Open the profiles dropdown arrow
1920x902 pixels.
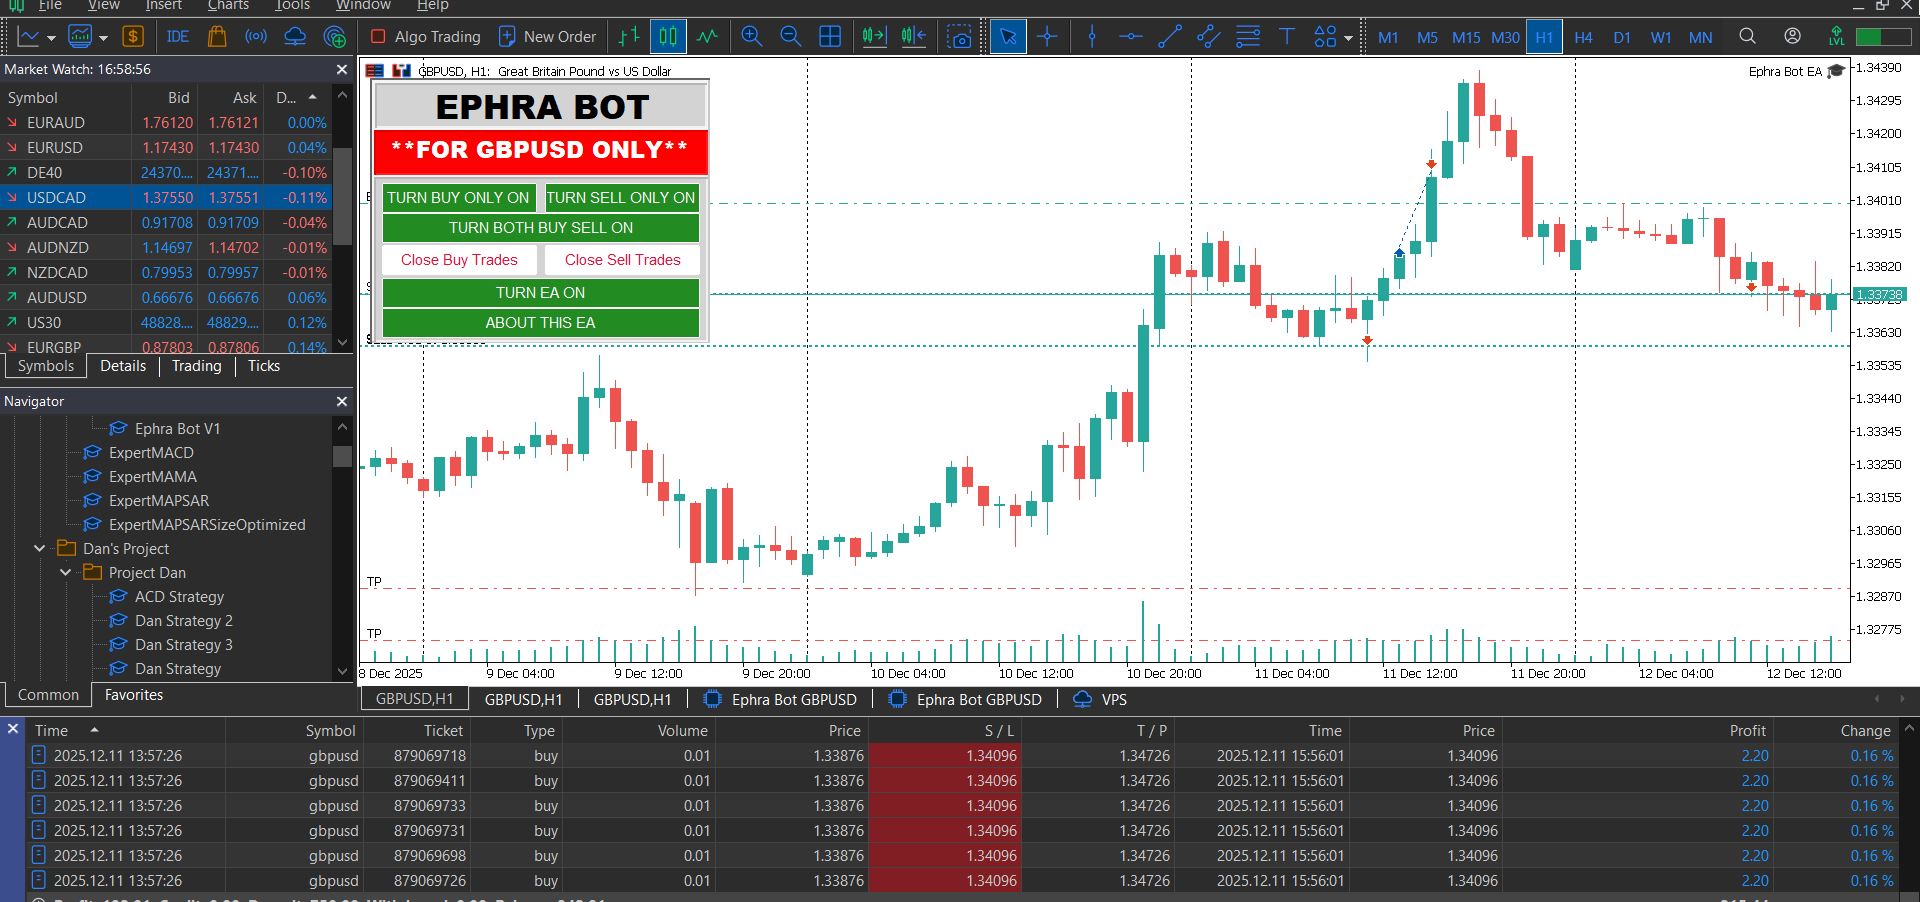[104, 38]
